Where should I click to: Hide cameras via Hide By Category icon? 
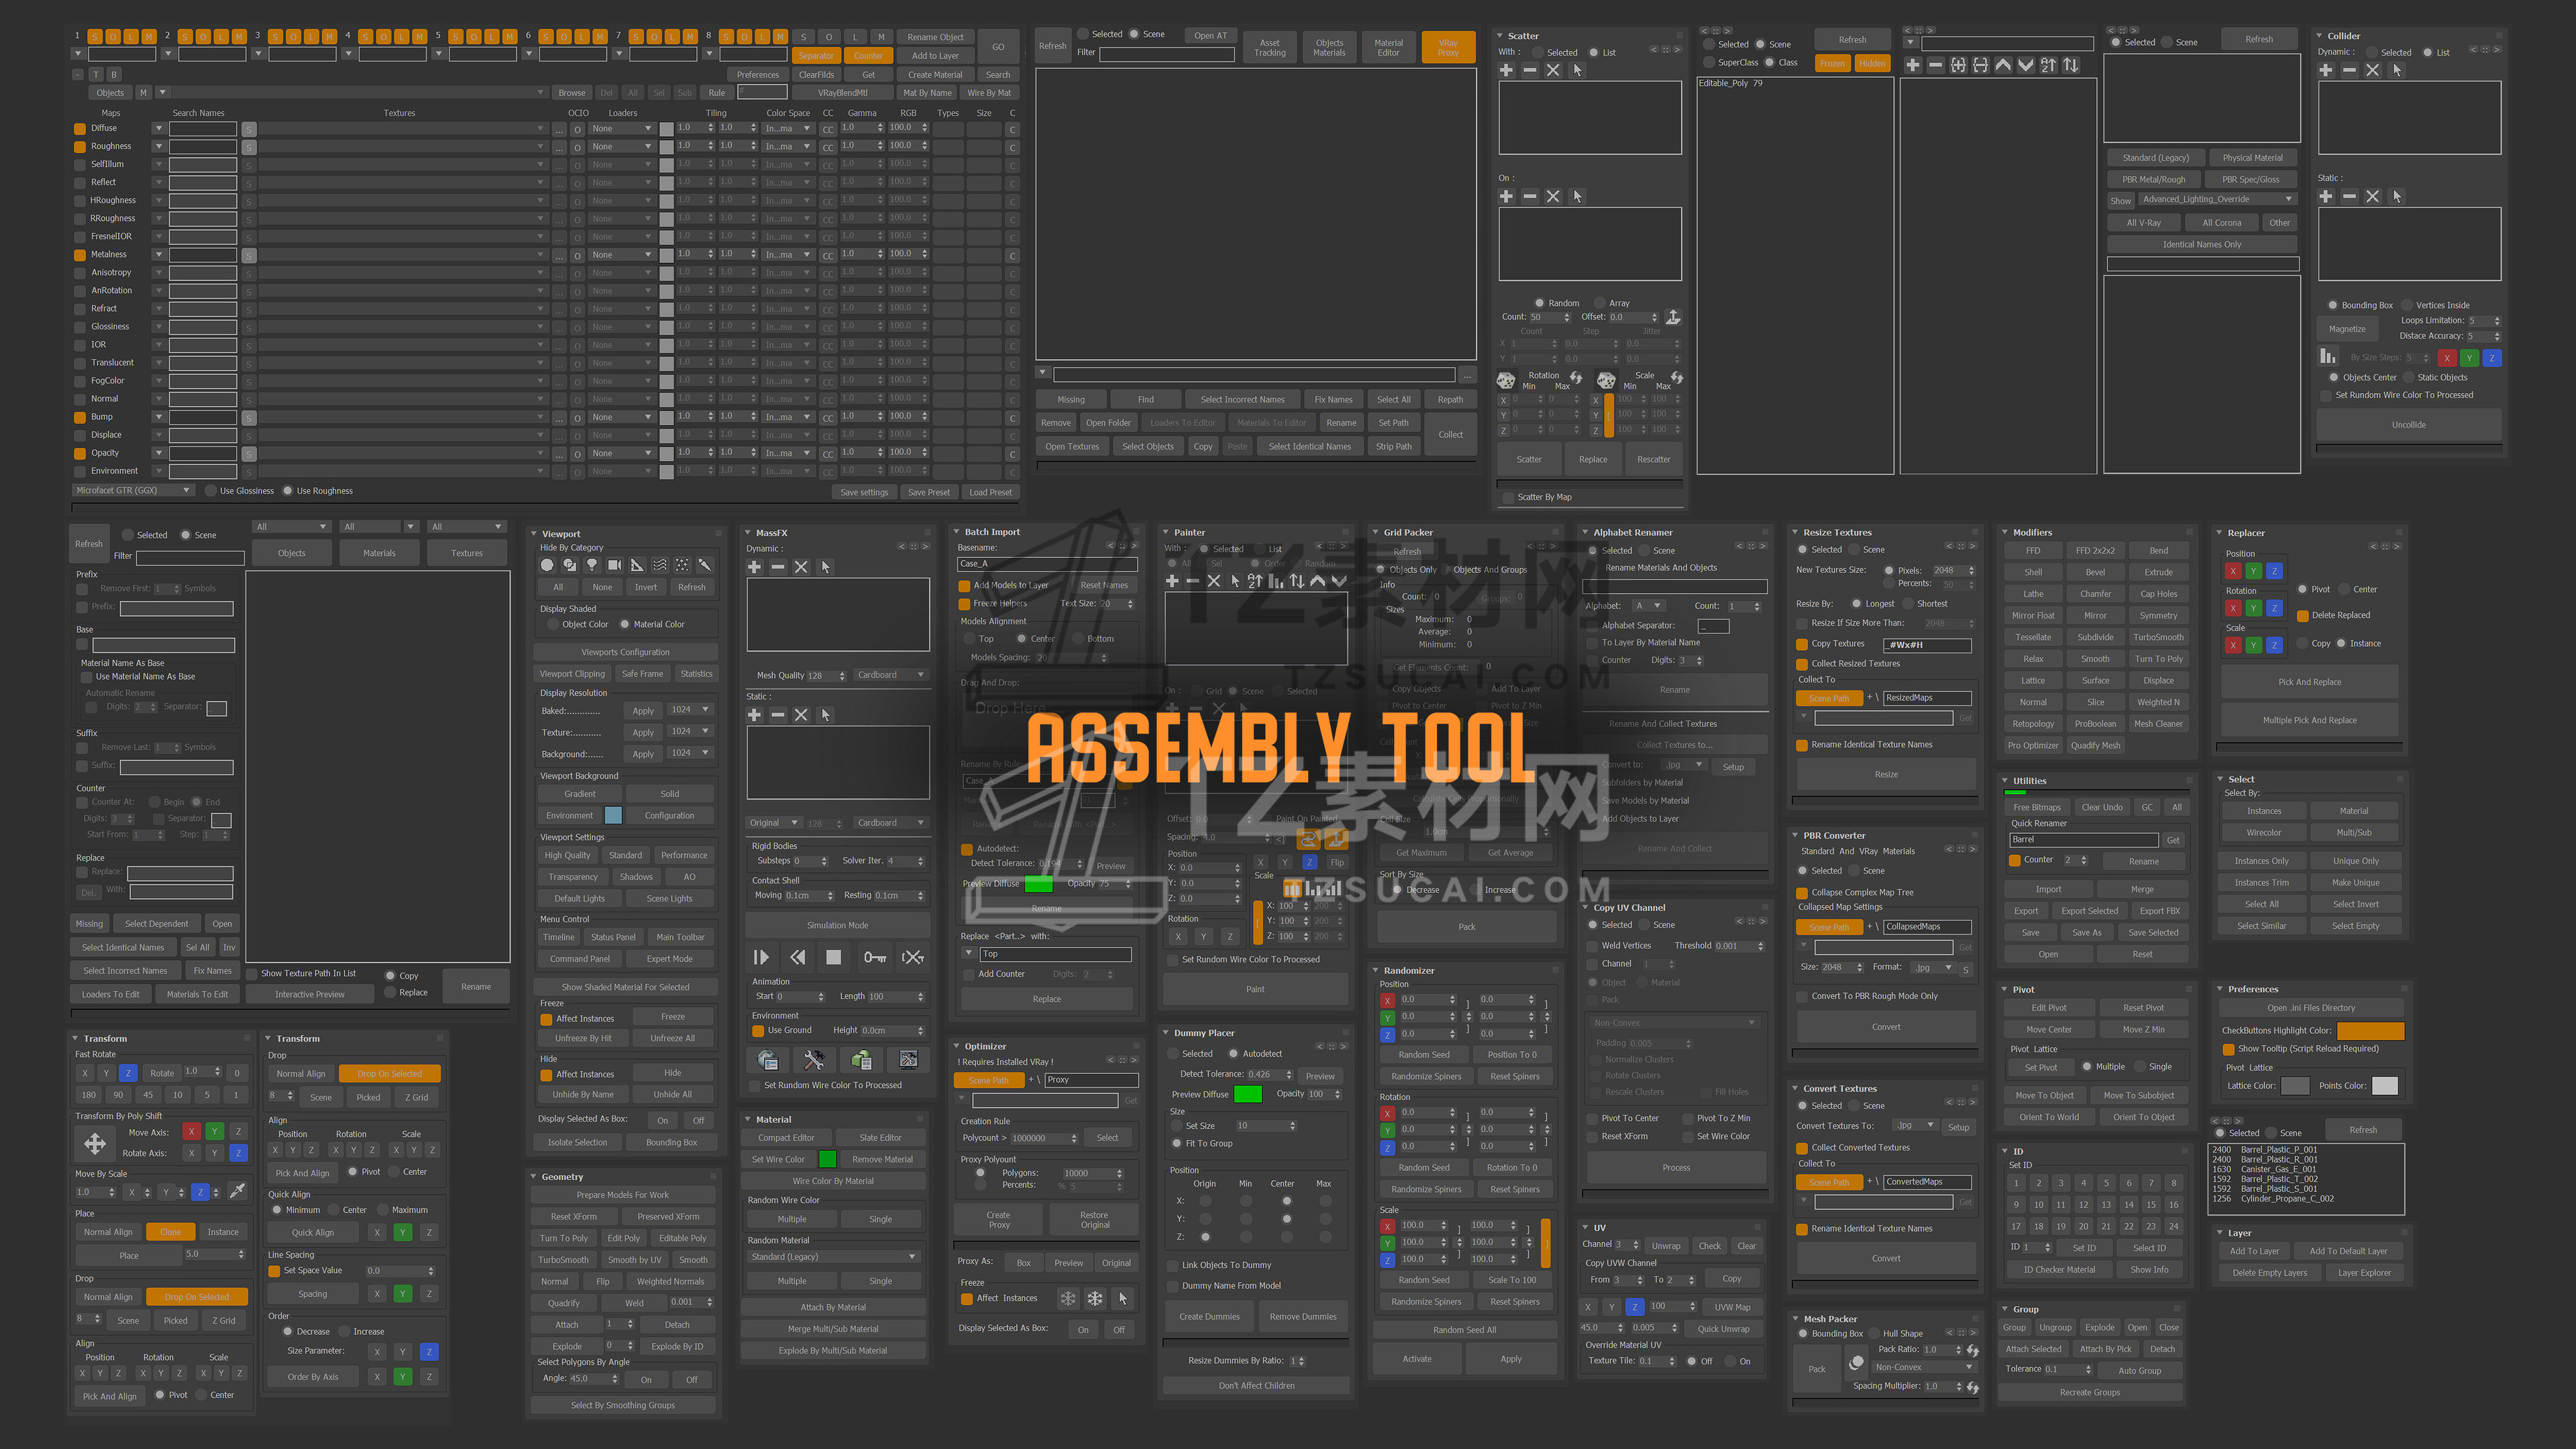(x=615, y=565)
